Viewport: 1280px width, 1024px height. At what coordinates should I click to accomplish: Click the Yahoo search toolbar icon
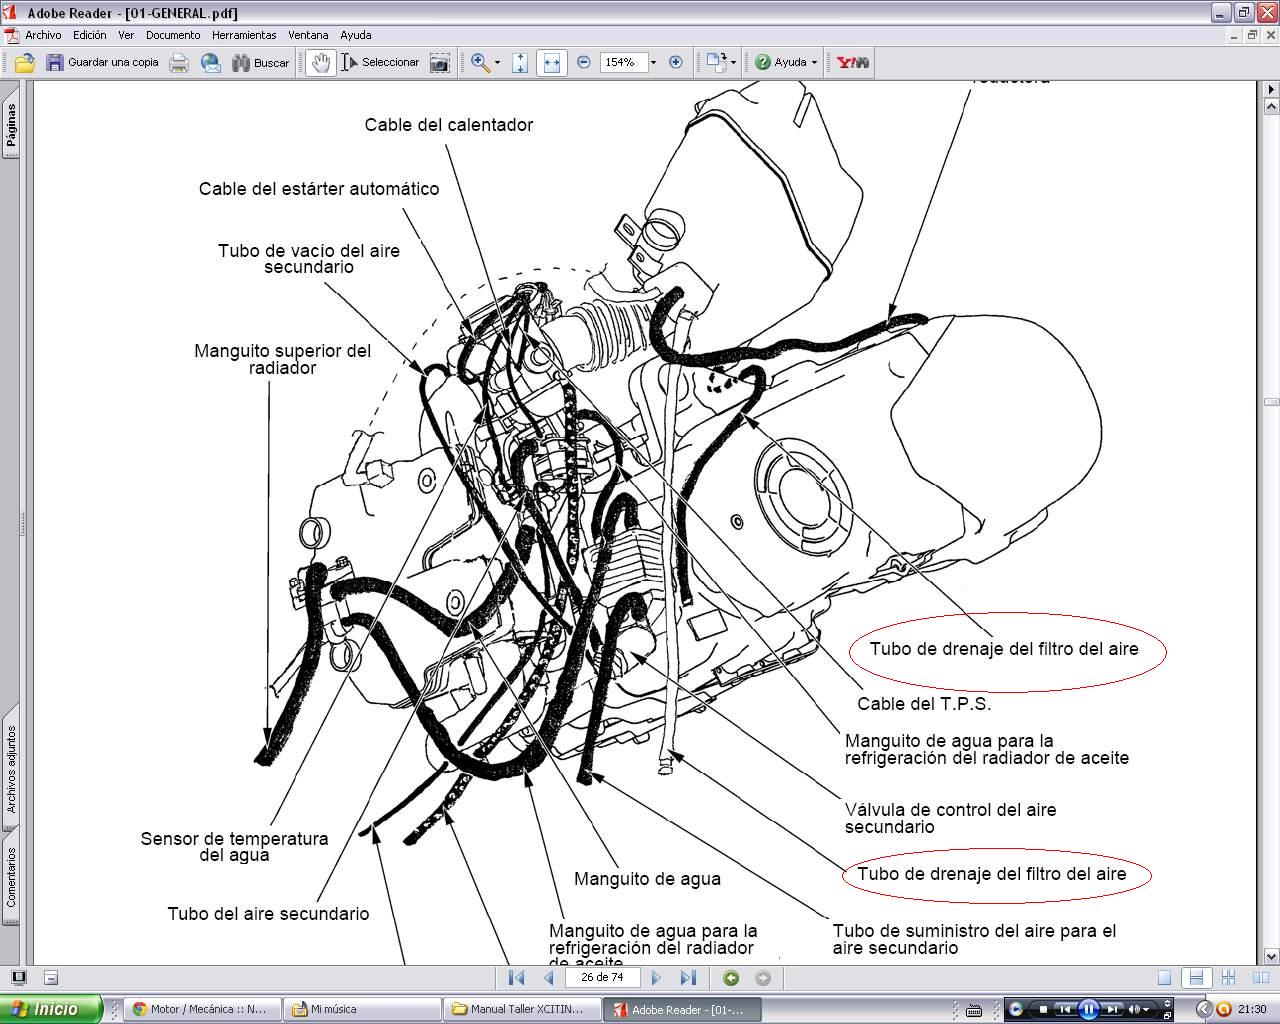pyautogui.click(x=852, y=62)
